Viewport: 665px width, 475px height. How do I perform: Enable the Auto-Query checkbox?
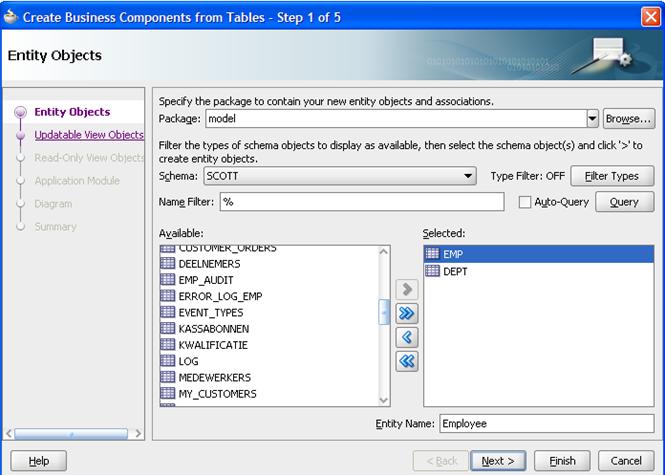(525, 202)
